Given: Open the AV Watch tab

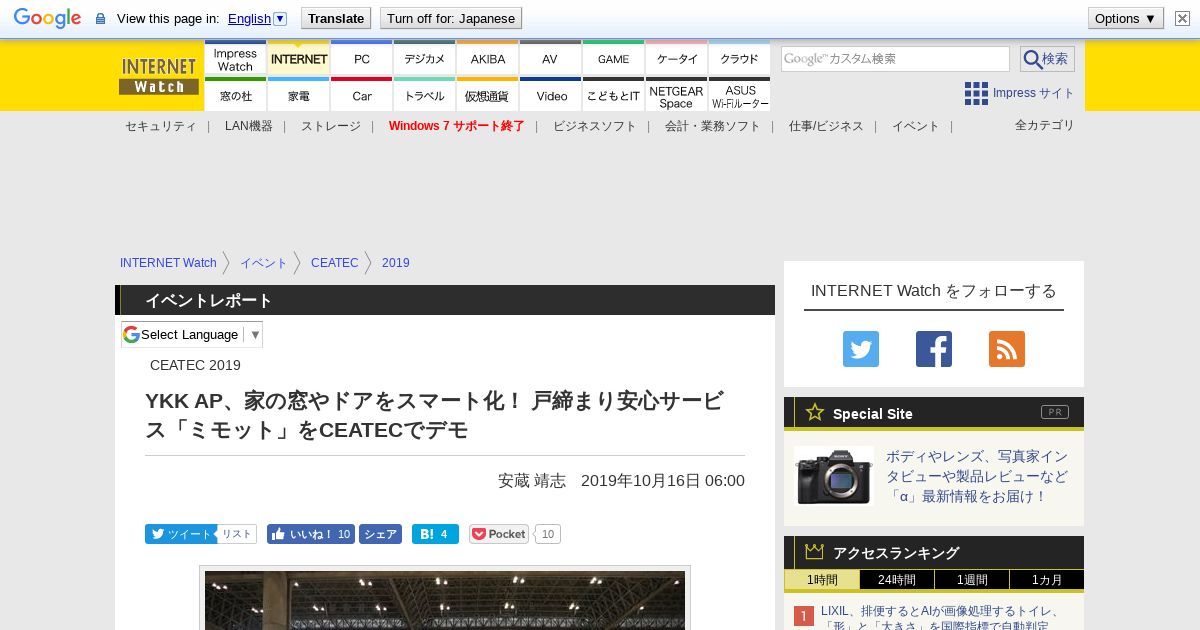Looking at the screenshot, I should [550, 58].
